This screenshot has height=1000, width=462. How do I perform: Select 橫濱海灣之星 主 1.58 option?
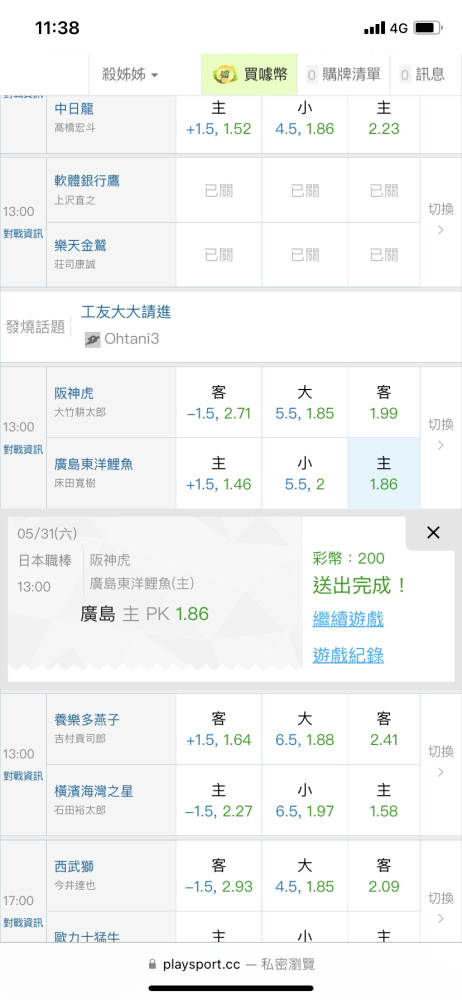coord(384,800)
